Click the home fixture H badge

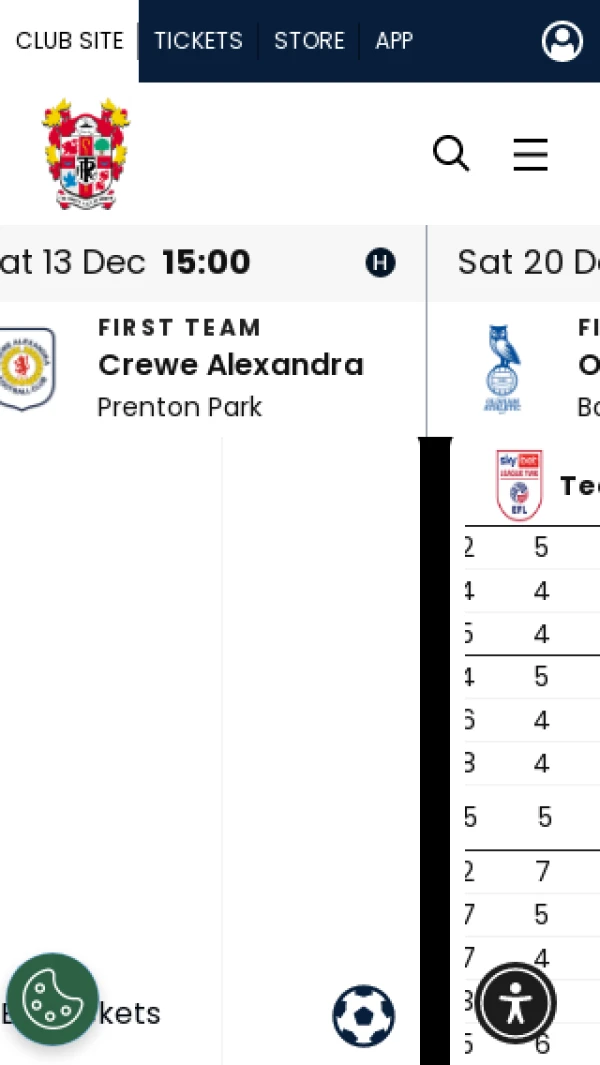click(x=380, y=263)
